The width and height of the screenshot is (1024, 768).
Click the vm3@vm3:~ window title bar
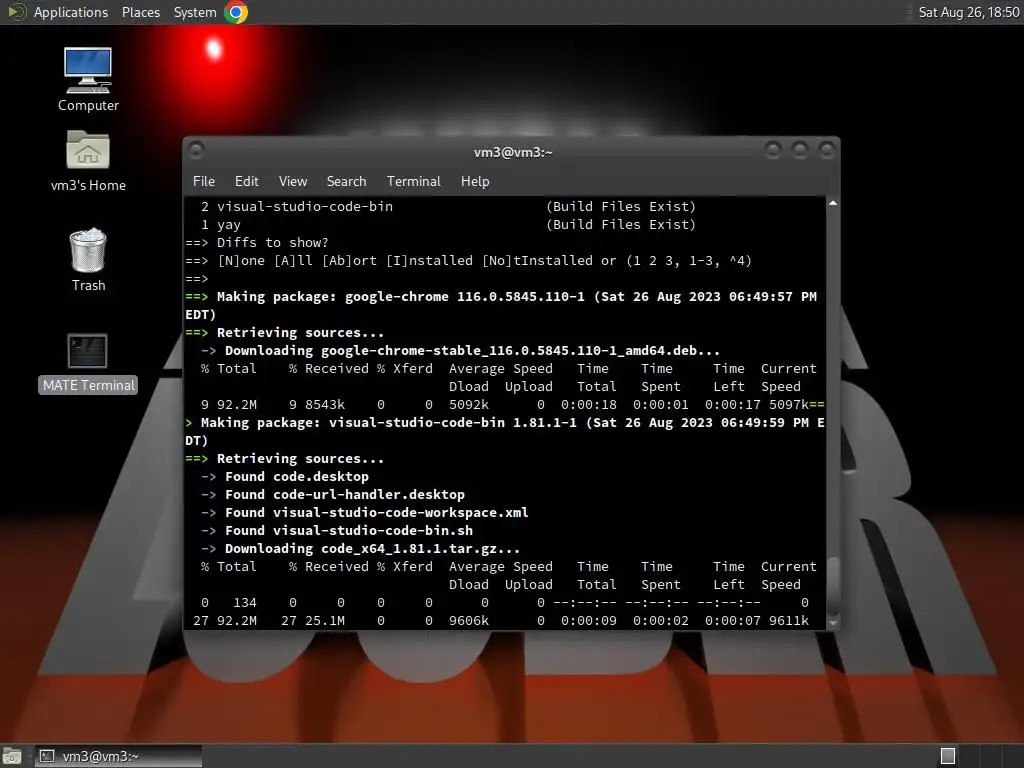pos(513,152)
